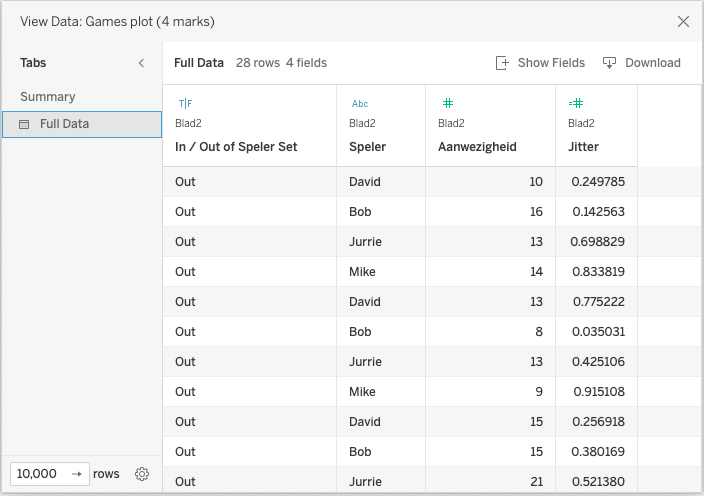The width and height of the screenshot is (704, 496).
Task: Click the Show Fields icon
Action: [x=502, y=63]
